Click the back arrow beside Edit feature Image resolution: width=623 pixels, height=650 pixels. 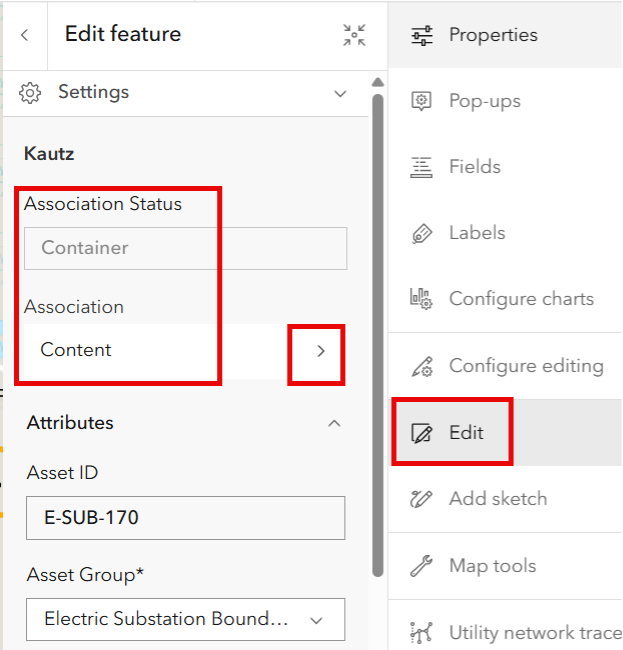tap(24, 35)
